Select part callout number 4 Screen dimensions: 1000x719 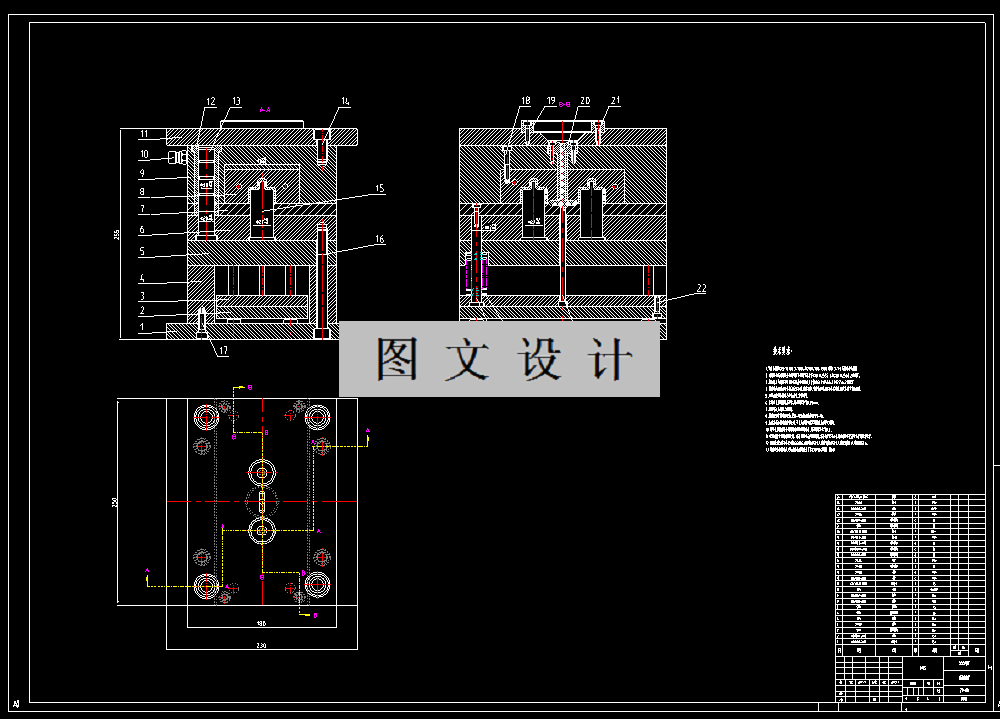coord(142,278)
